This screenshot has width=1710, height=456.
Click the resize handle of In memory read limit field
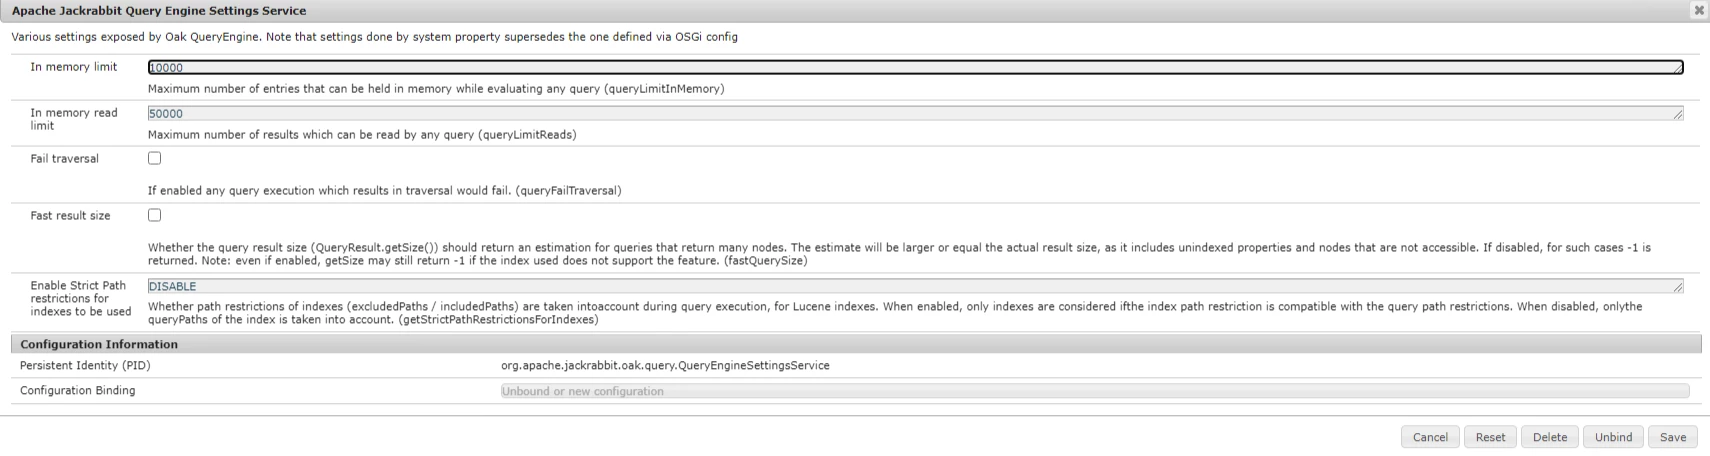pos(1678,115)
